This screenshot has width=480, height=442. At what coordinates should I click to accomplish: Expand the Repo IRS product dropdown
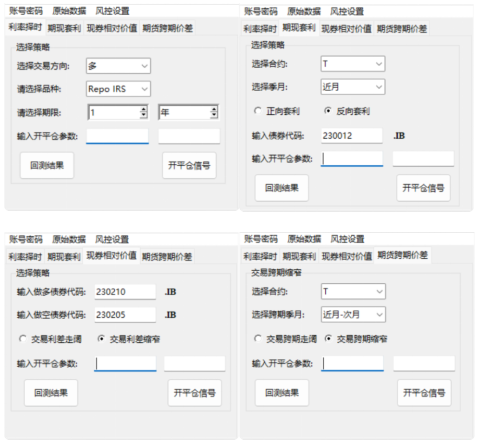click(x=118, y=89)
